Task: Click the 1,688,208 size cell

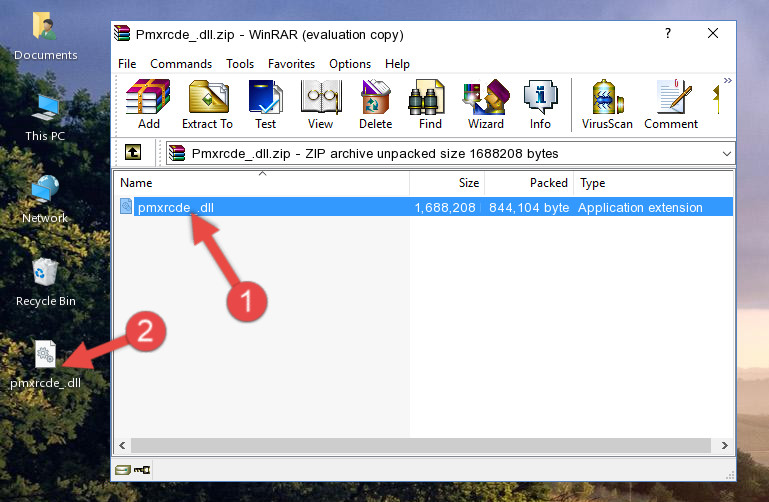Action: tap(445, 208)
